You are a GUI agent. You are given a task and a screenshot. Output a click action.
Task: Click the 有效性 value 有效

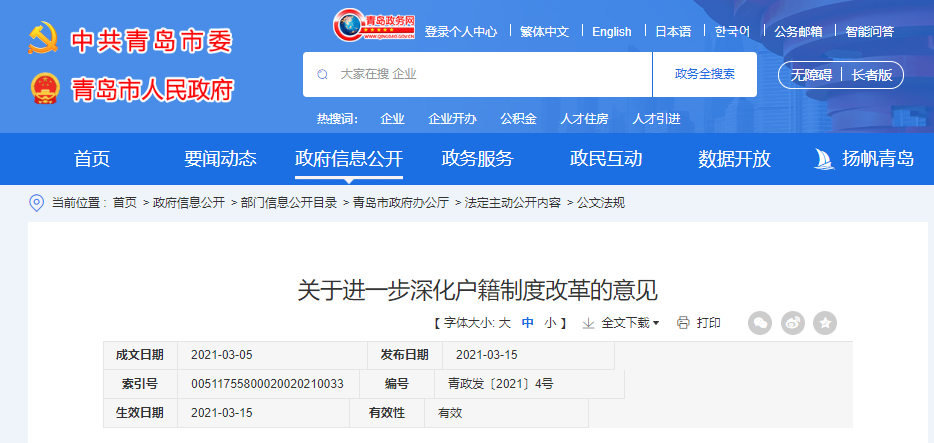[x=450, y=413]
